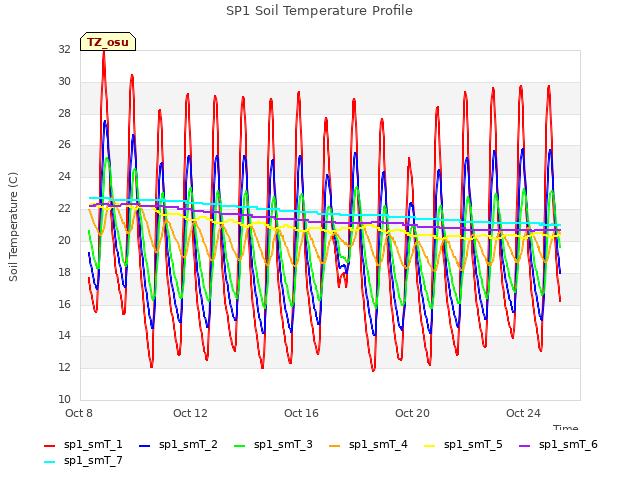Click the red sp1_smT_1 legend swatch
The width and height of the screenshot is (640, 480).
(49, 446)
